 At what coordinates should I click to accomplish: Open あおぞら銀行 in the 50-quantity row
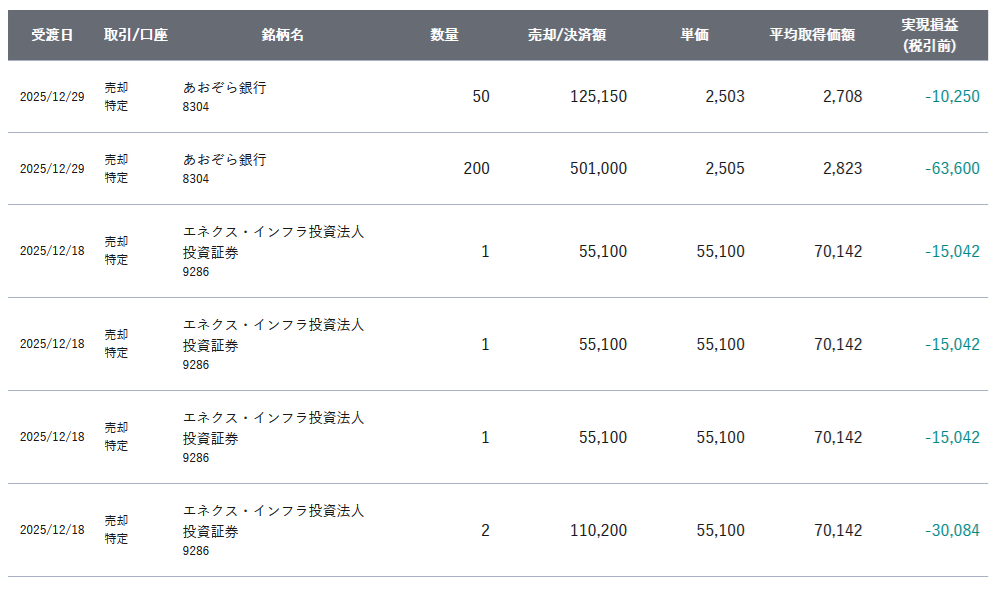click(x=225, y=88)
